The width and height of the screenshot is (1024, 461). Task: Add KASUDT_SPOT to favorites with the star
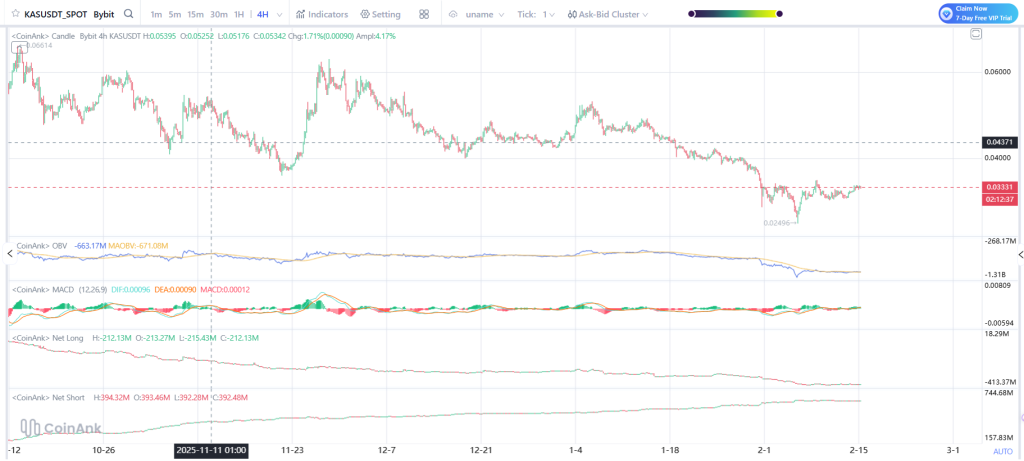tap(14, 15)
